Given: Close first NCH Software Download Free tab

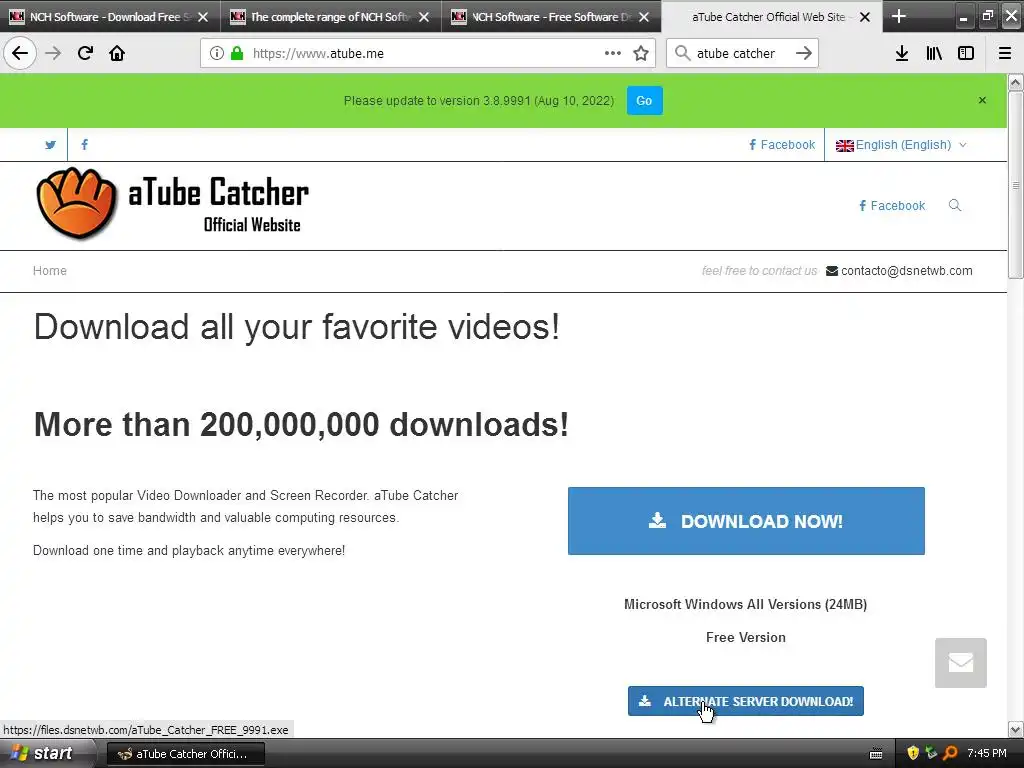Looking at the screenshot, I should [203, 17].
